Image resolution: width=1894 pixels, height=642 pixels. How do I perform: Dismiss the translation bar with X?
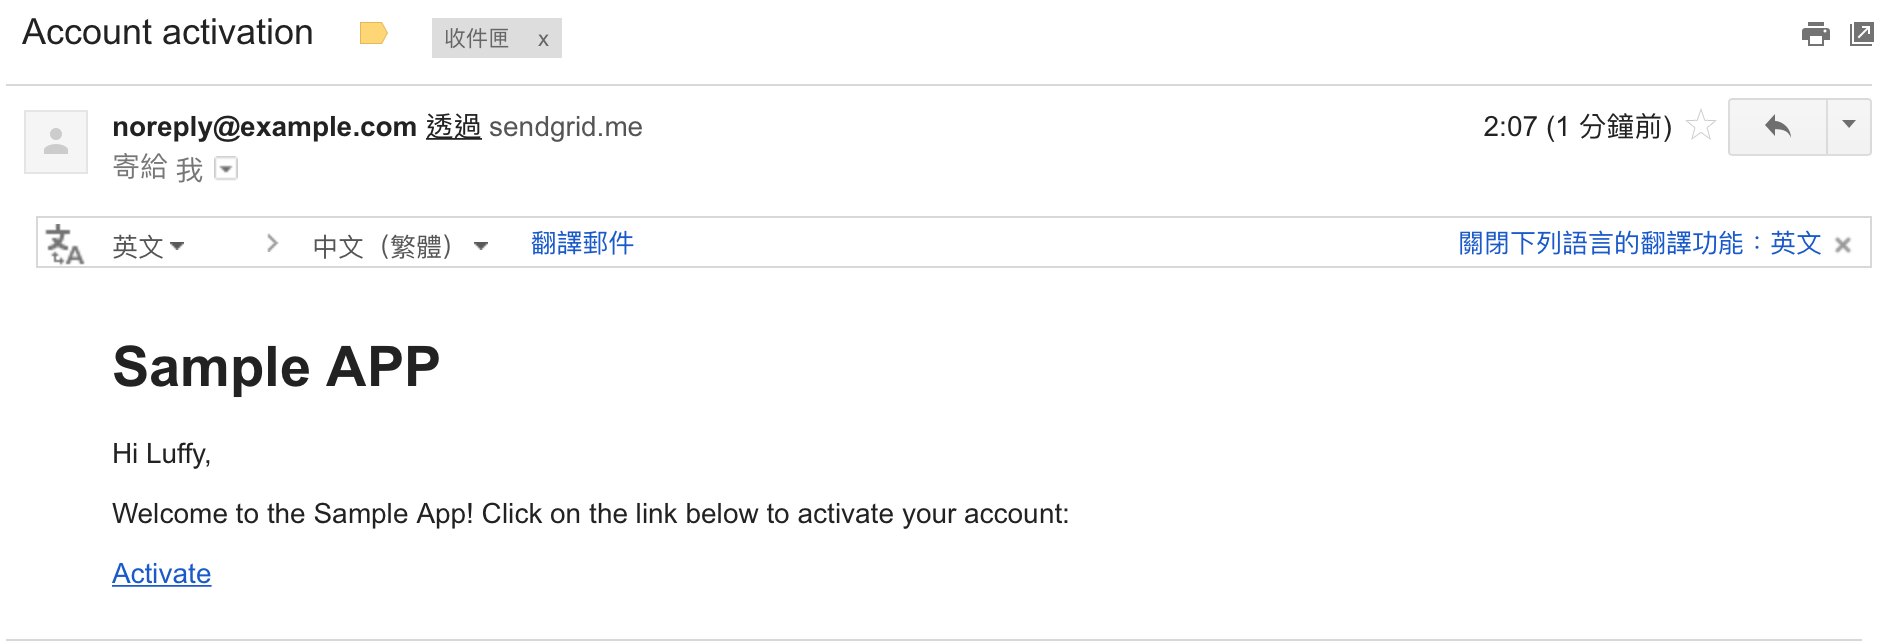[1843, 245]
